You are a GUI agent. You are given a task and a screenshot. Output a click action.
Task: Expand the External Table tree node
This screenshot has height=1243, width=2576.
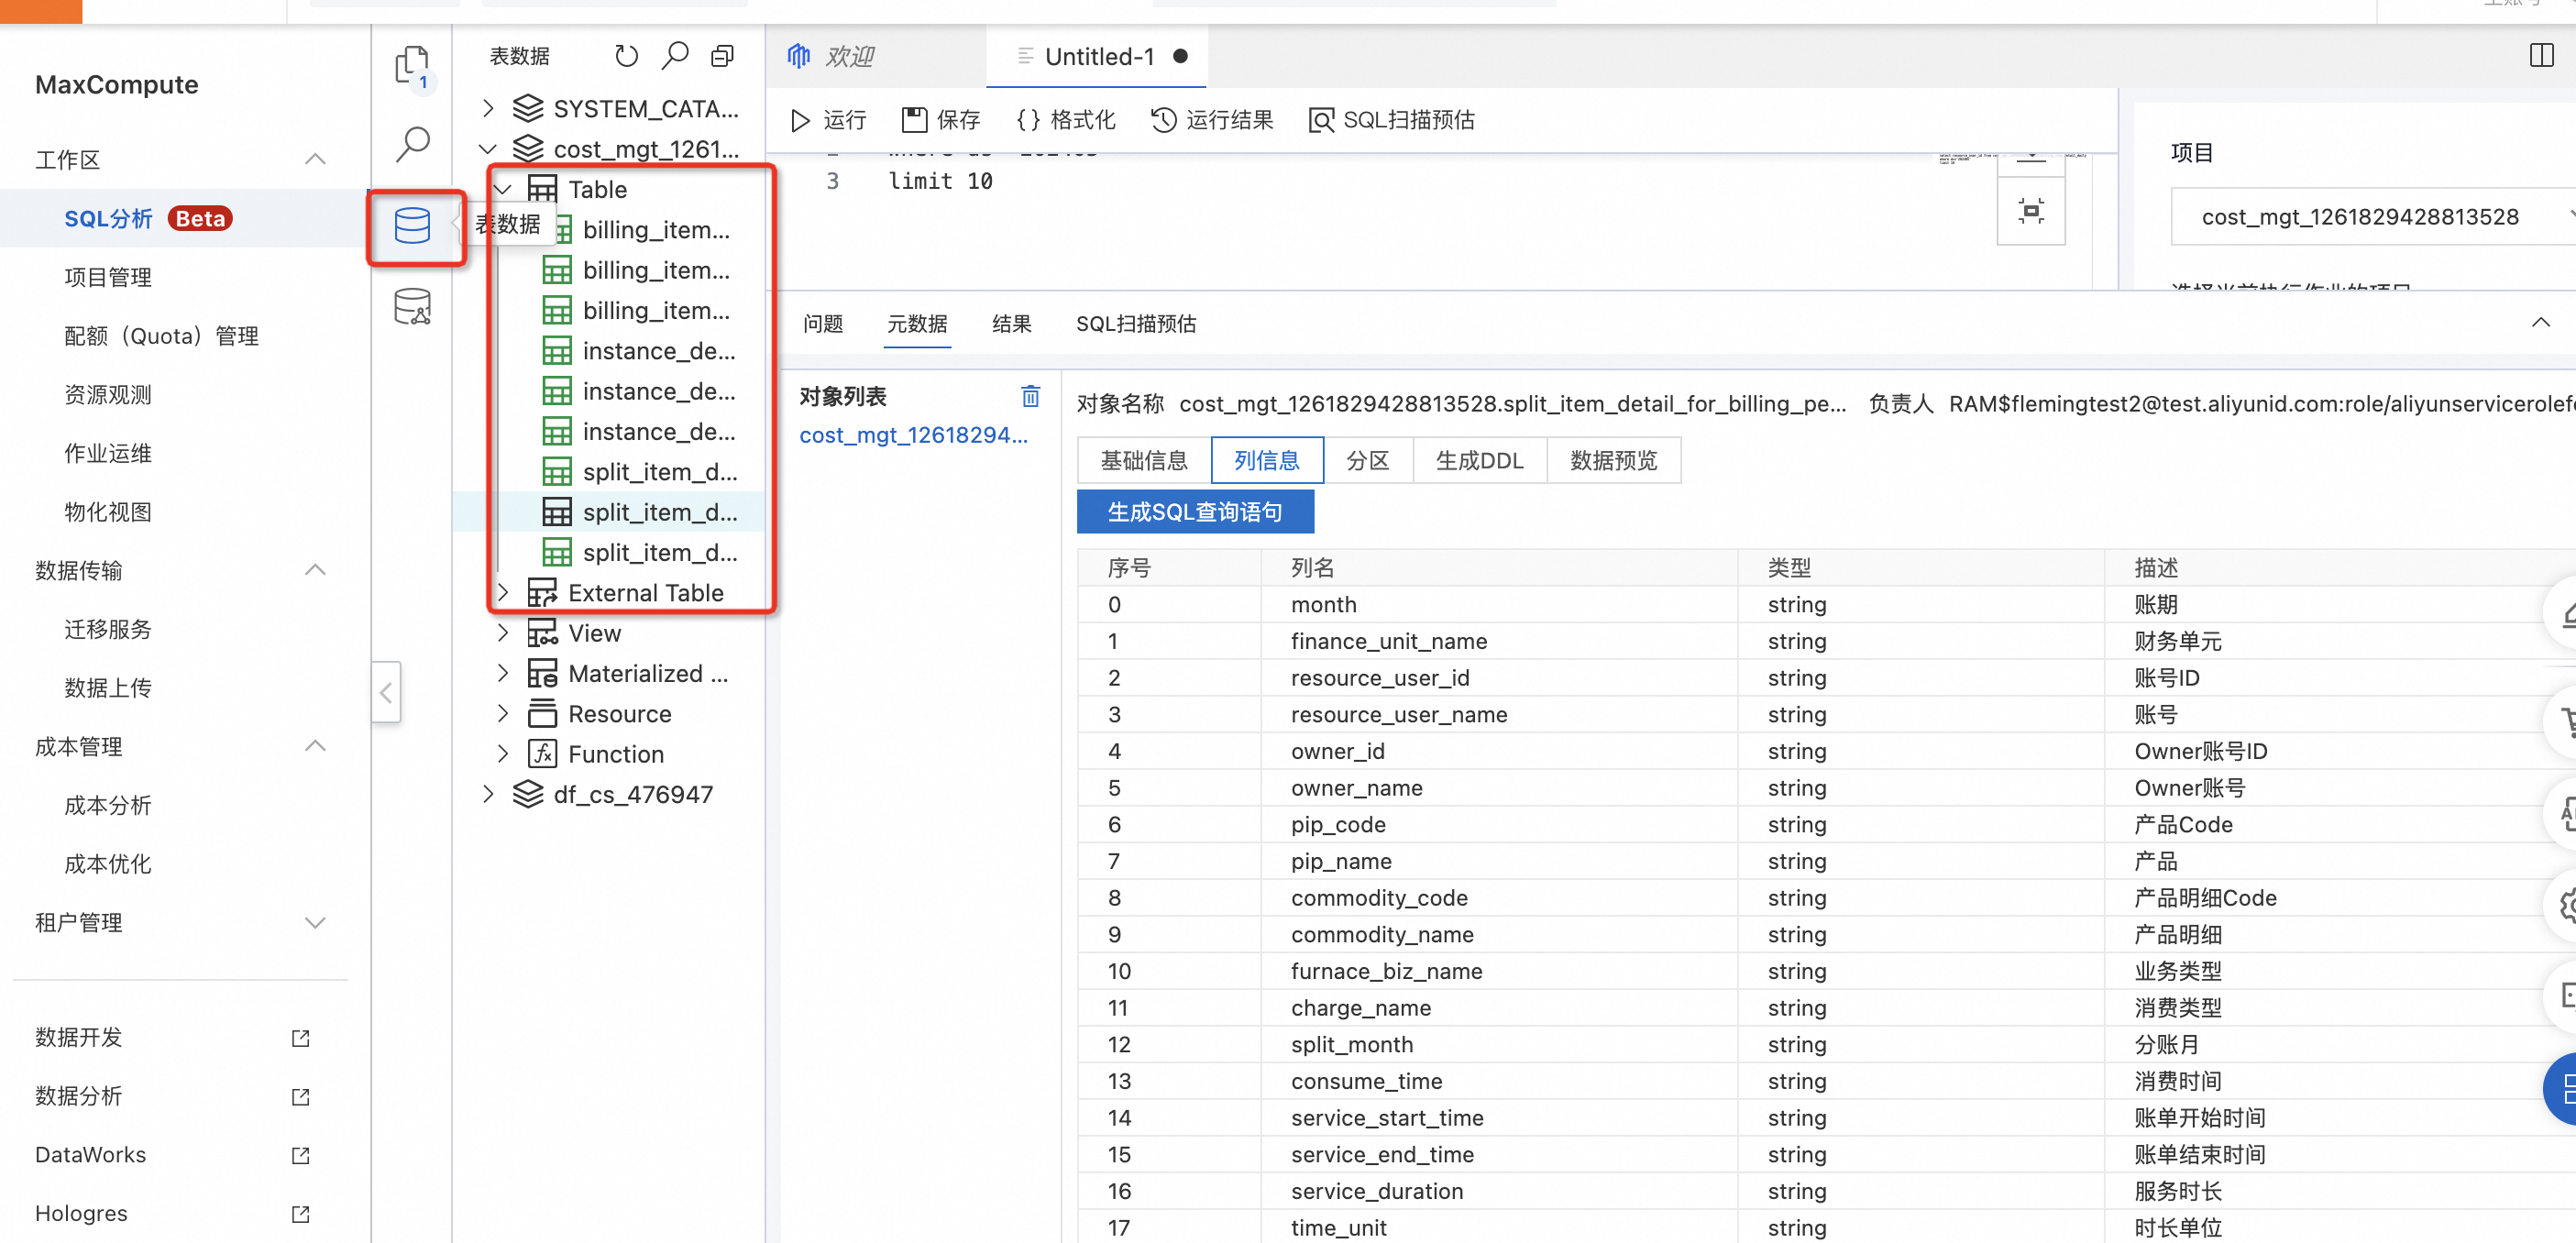(503, 593)
